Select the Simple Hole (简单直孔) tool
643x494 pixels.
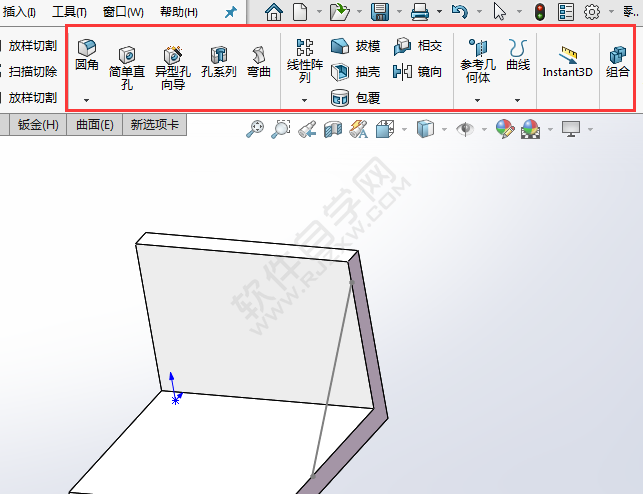[127, 68]
